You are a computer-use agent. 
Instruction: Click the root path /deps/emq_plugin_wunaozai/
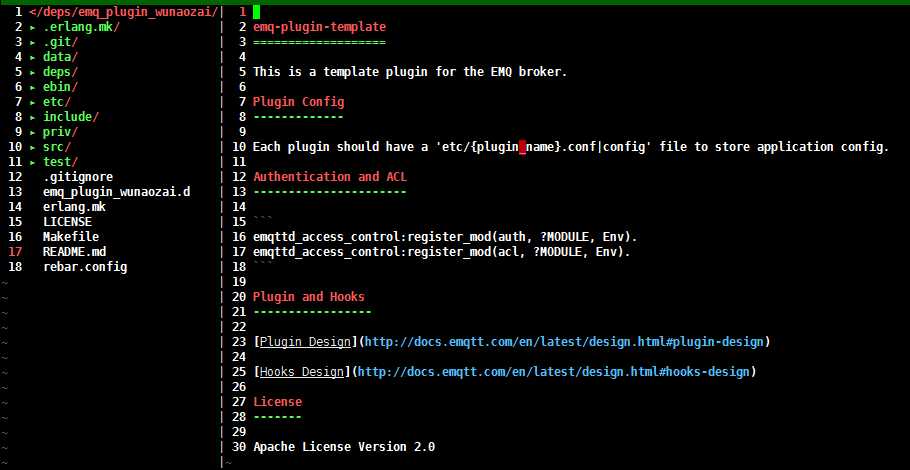[x=123, y=12]
